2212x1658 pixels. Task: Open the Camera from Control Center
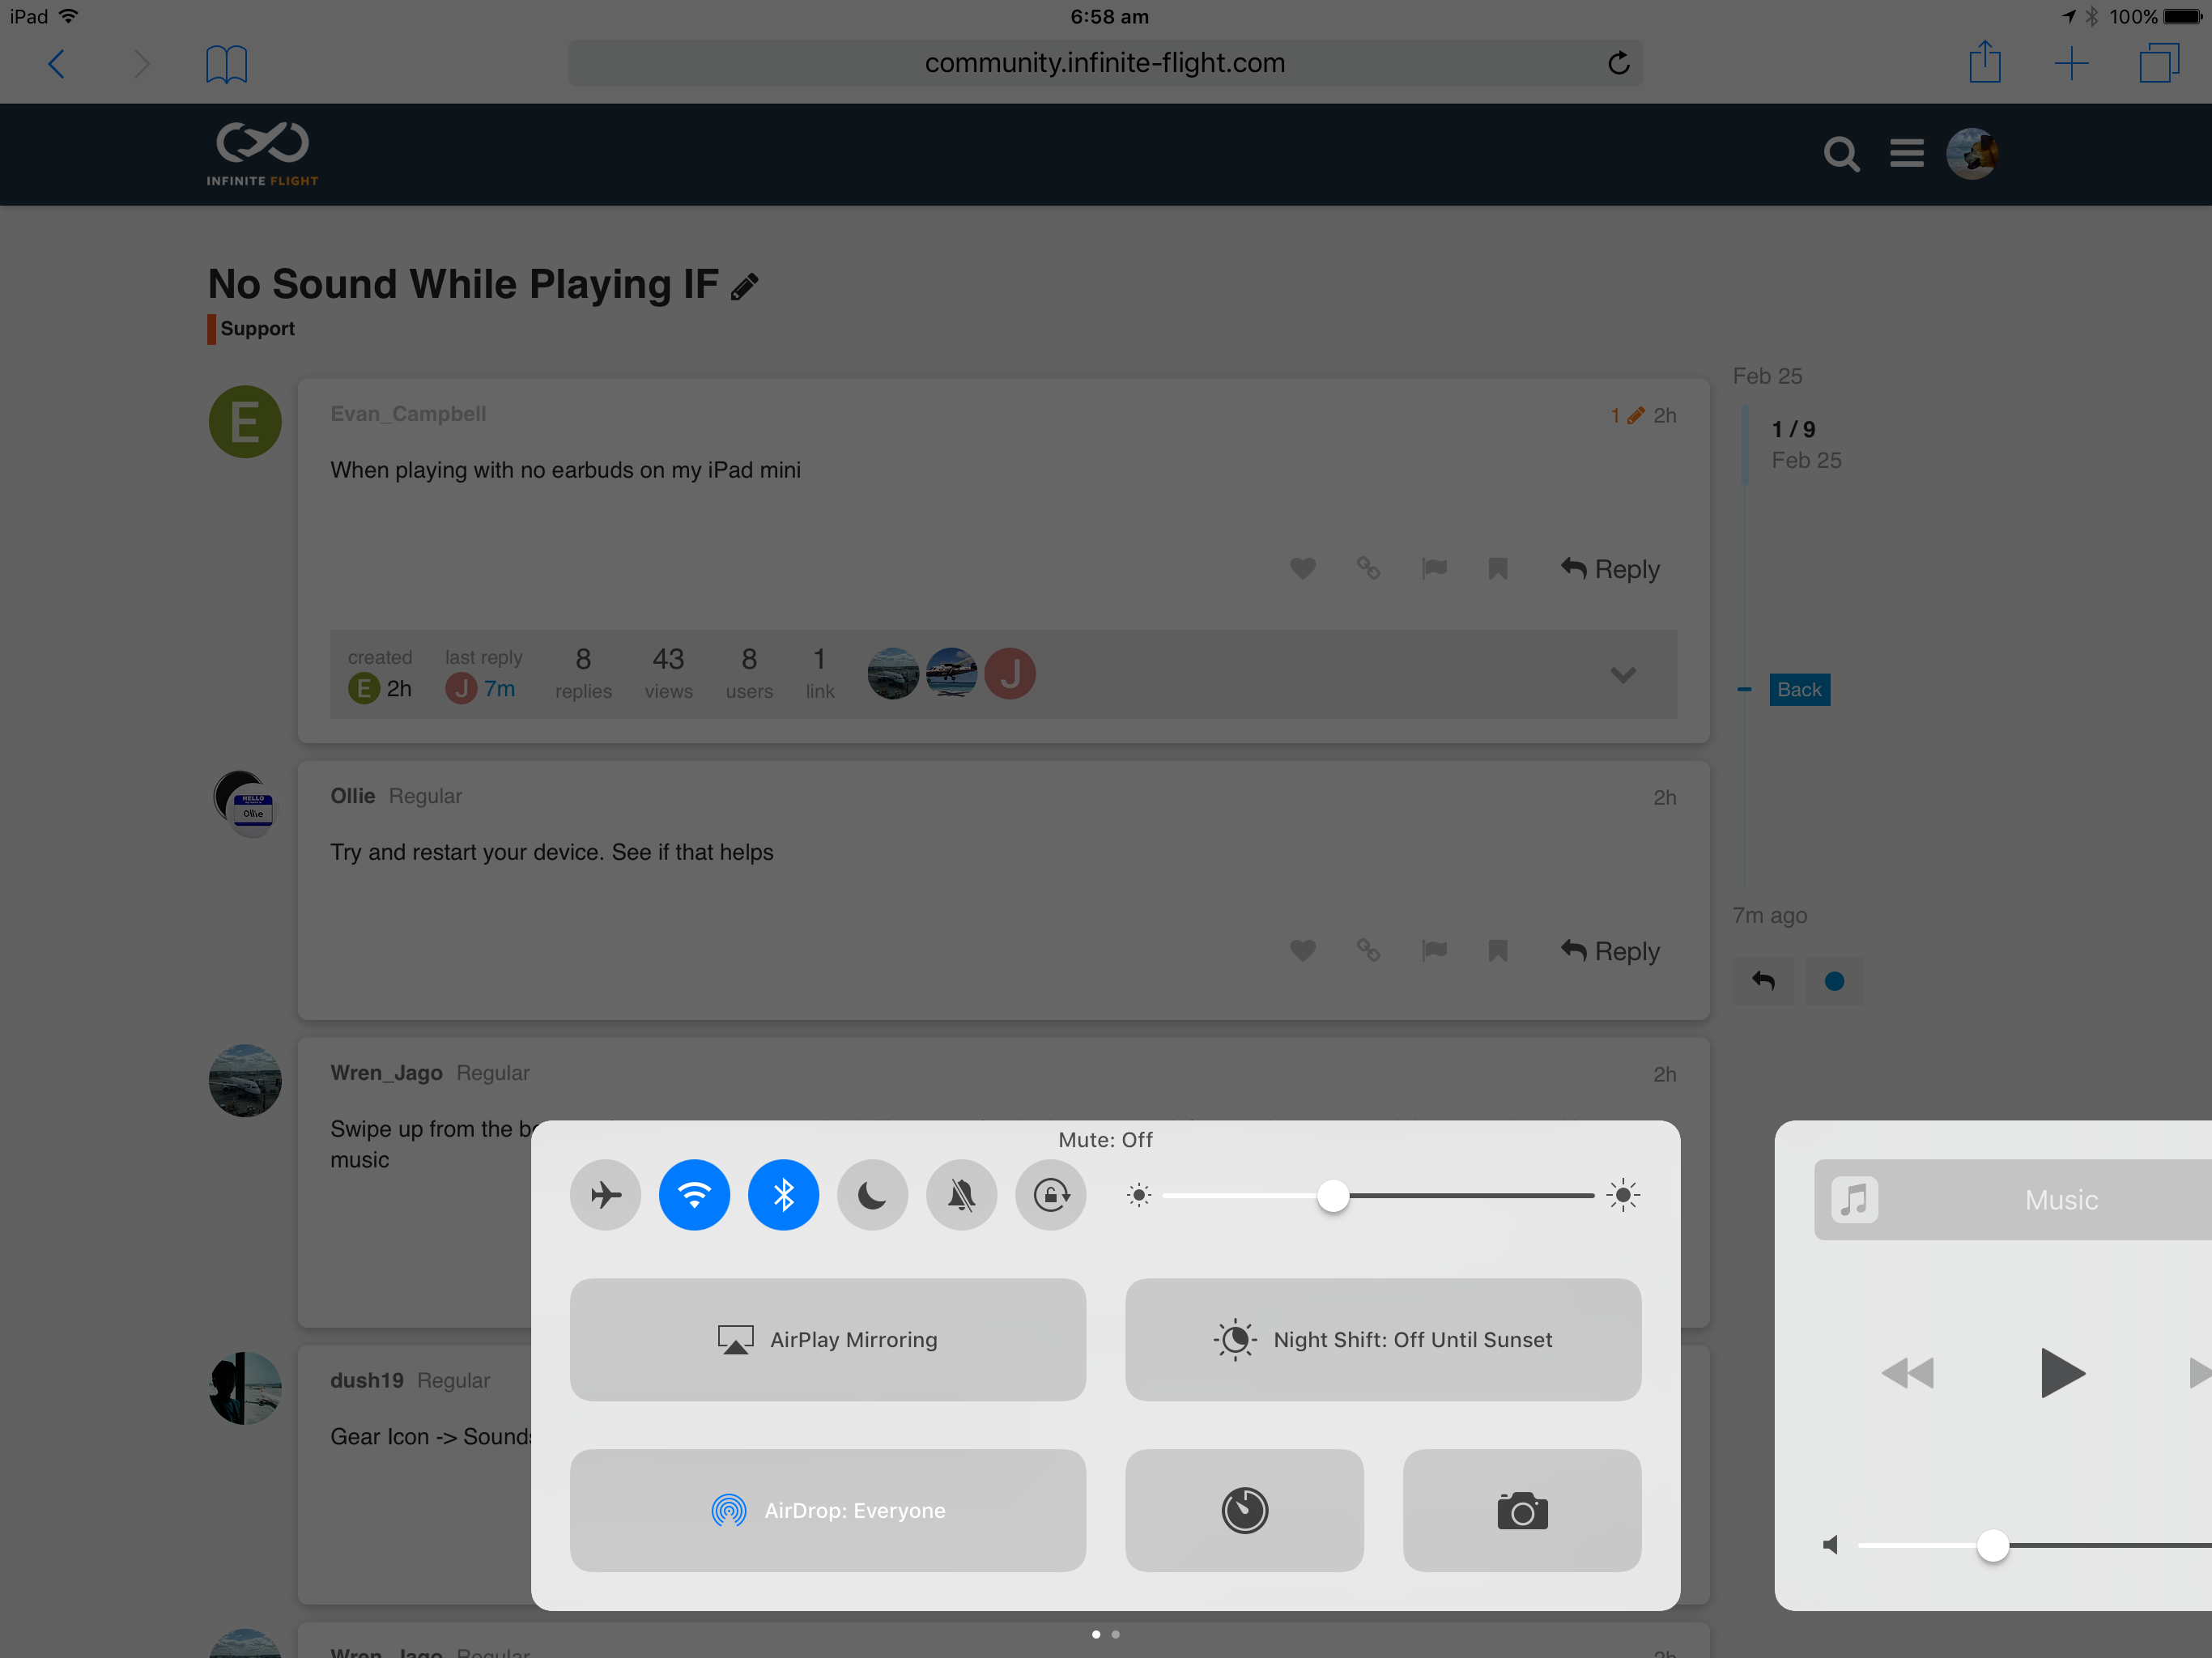1521,1510
